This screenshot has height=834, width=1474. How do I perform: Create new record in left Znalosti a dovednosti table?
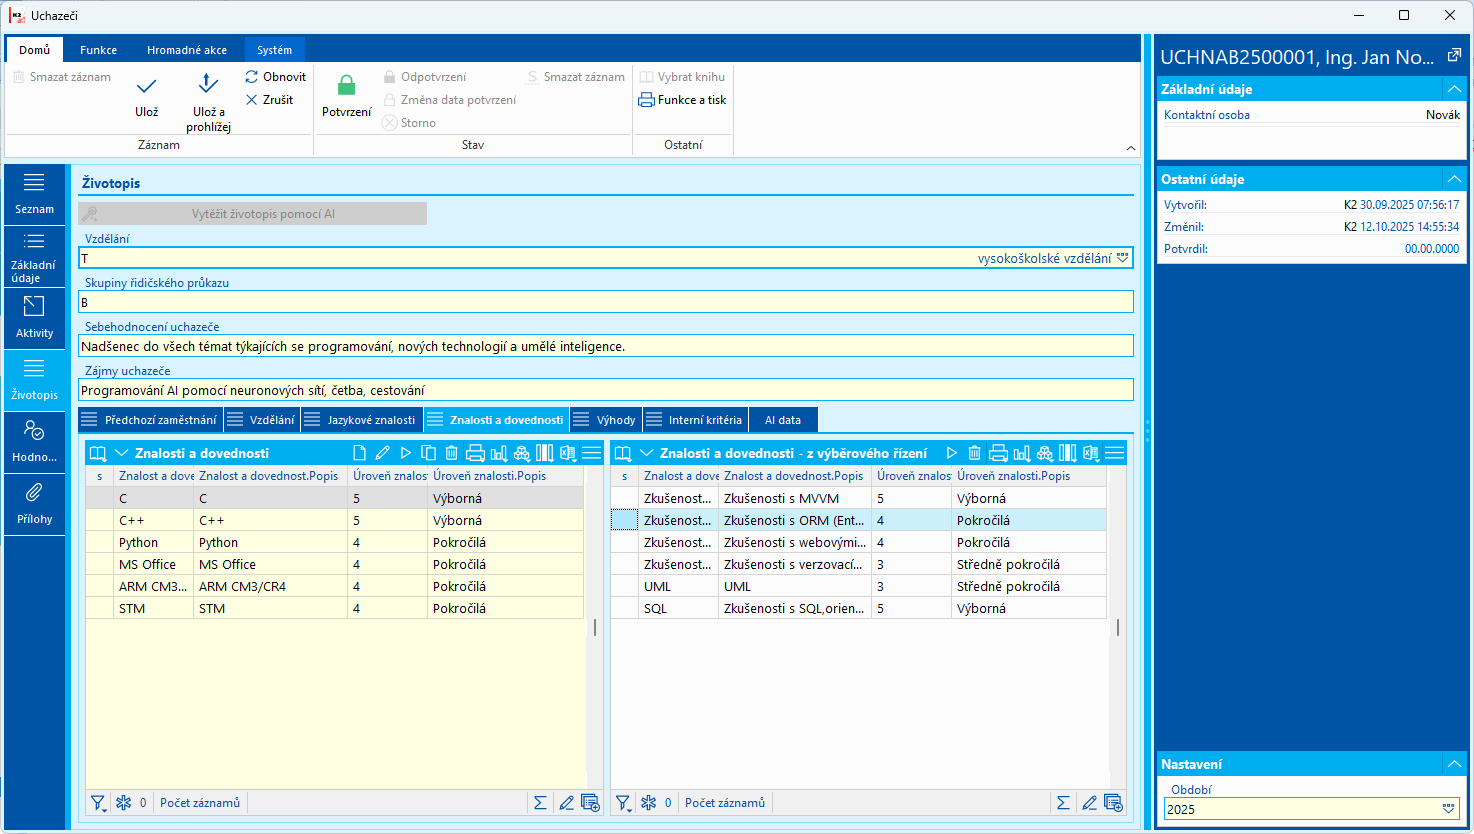[360, 453]
